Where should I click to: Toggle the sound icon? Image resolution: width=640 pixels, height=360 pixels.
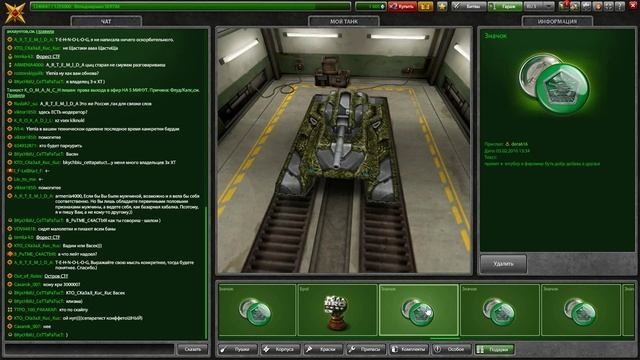tap(598, 7)
